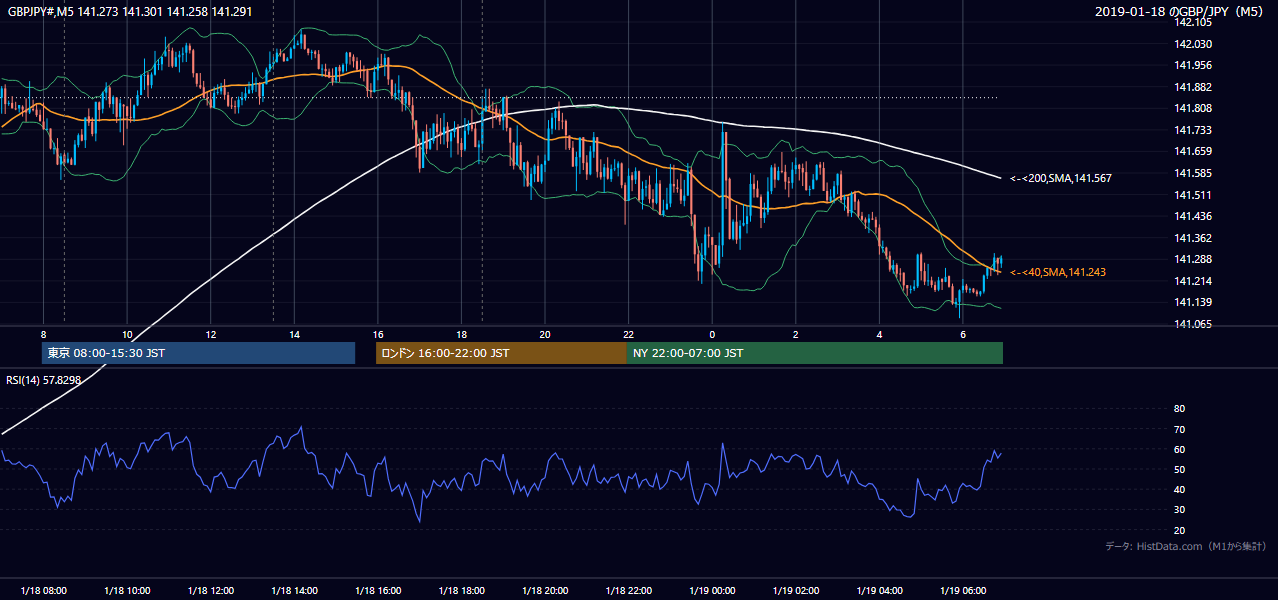
Task: Click price axis label 141.882
Action: click(1193, 87)
